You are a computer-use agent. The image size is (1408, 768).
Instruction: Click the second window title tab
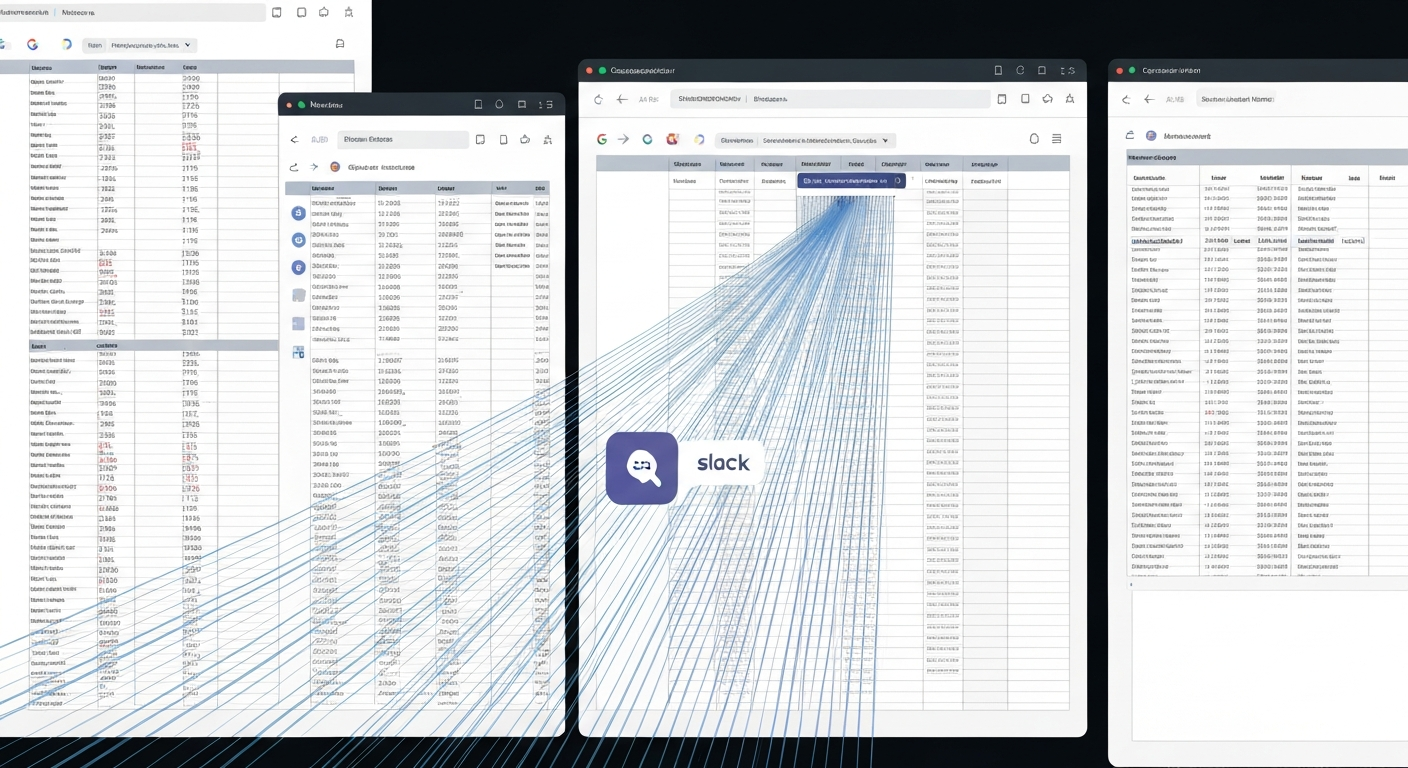point(326,104)
